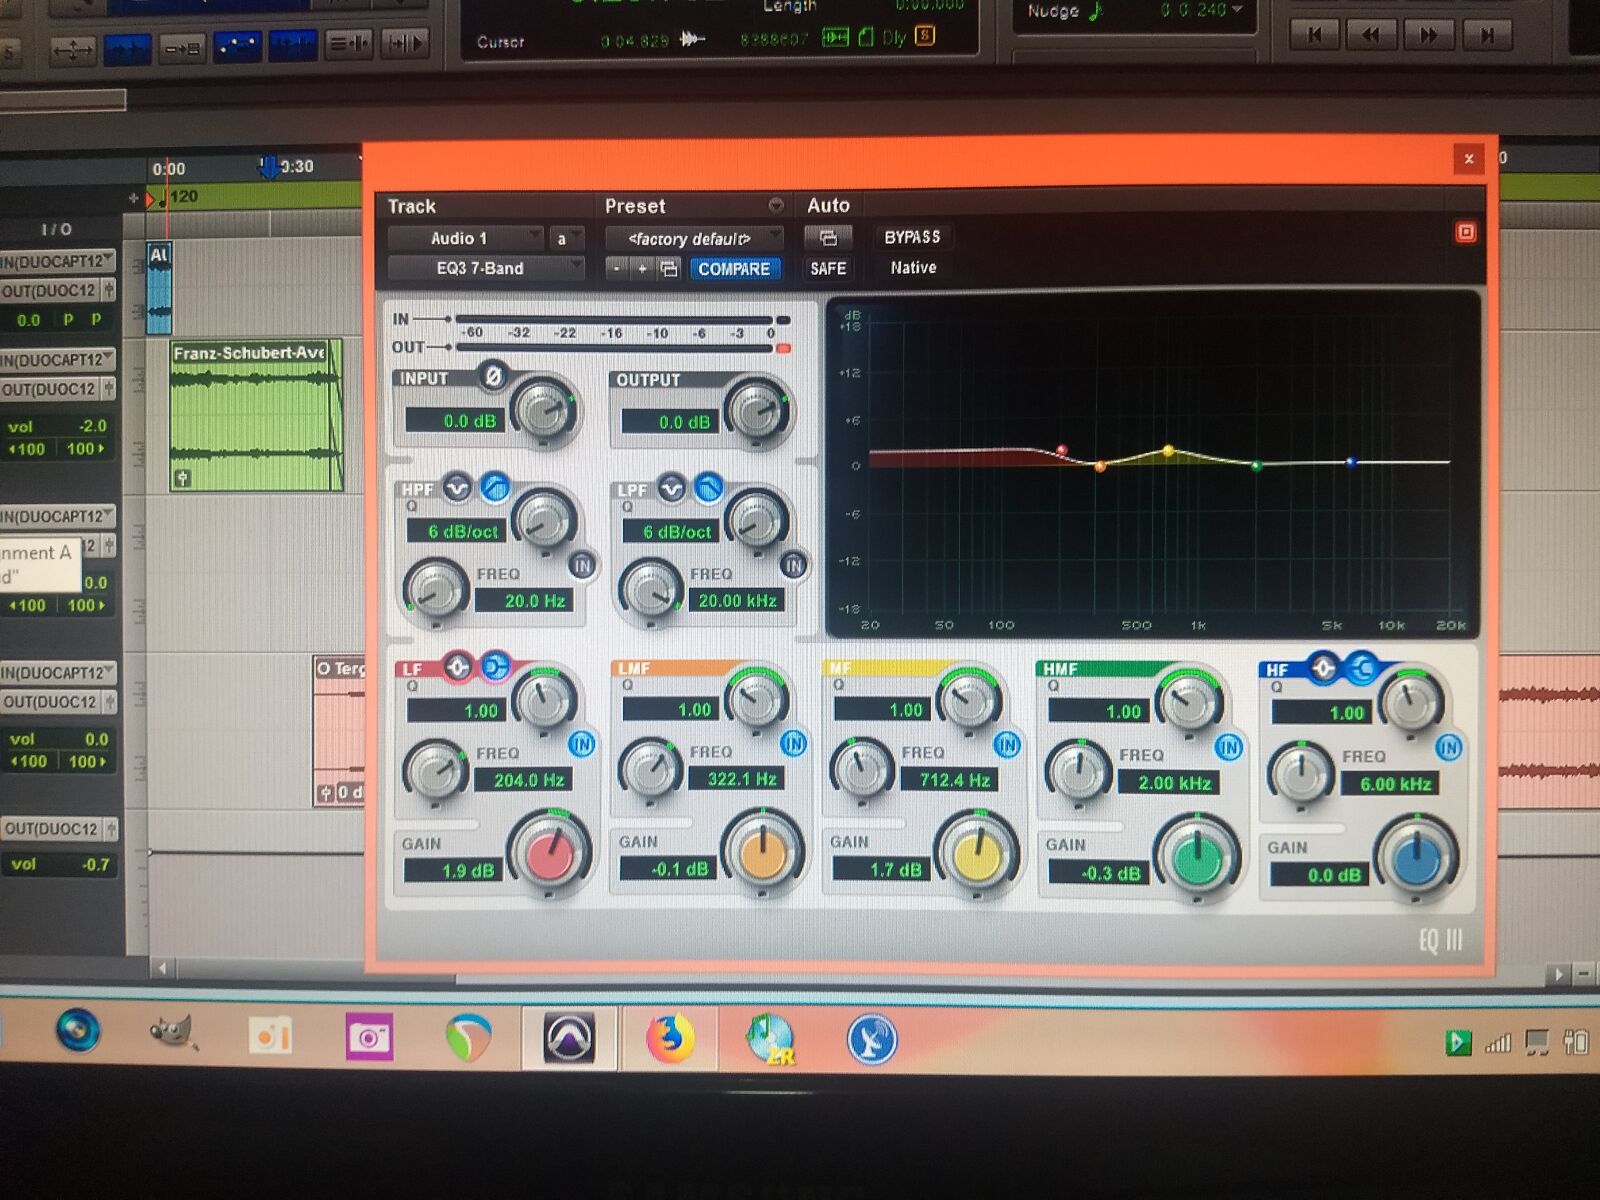
Task: Toggle LMF band IN button
Action: [x=794, y=743]
